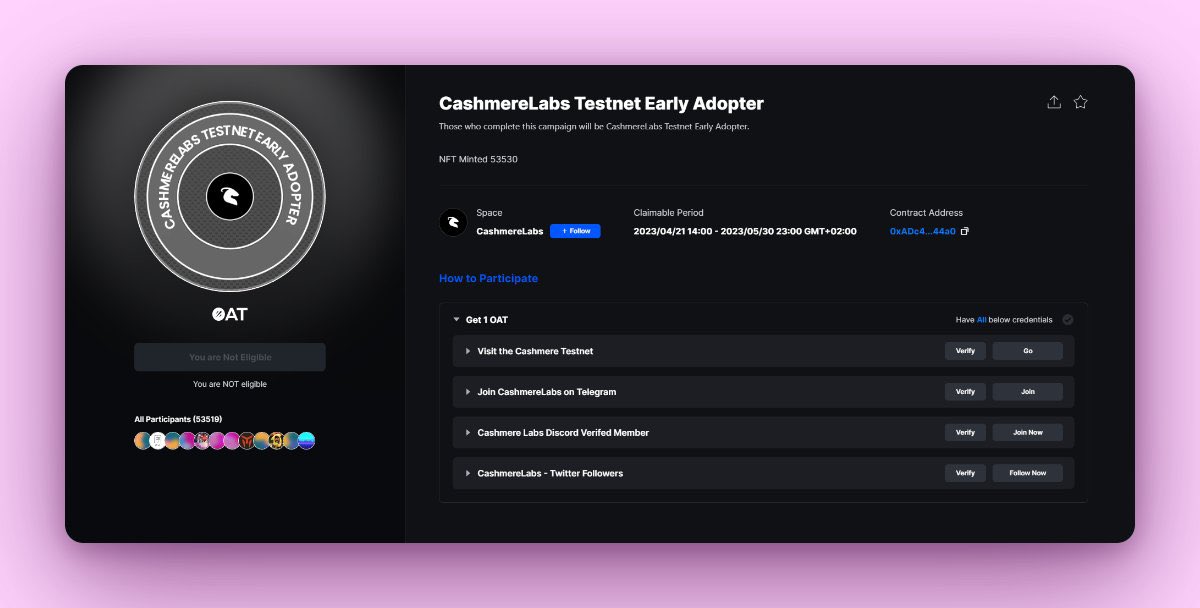Open the 0xADc4...44a0 contract address link
The image size is (1200, 608).
(x=923, y=231)
